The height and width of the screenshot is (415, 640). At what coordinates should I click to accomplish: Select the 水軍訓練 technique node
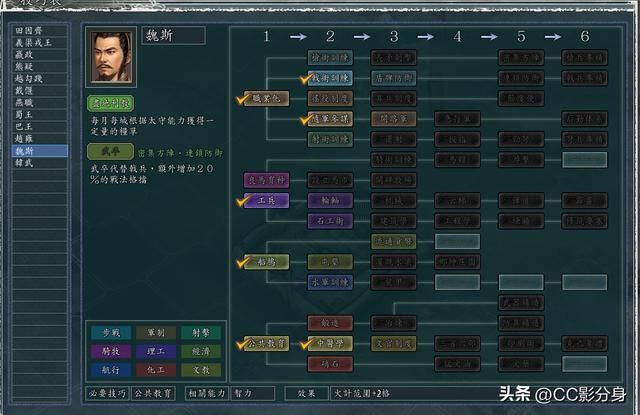(x=330, y=282)
